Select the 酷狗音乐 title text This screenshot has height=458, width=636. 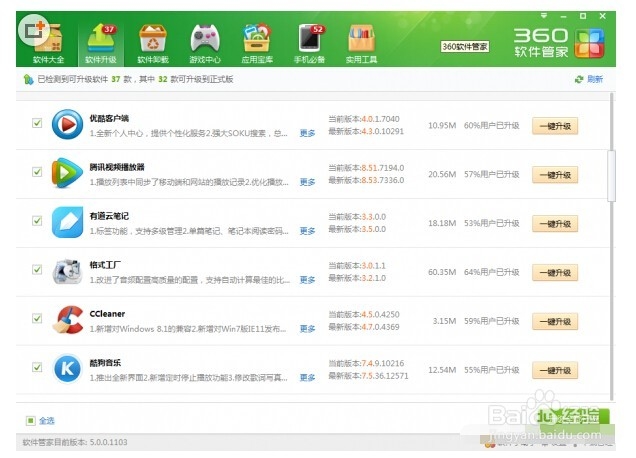[x=105, y=363]
